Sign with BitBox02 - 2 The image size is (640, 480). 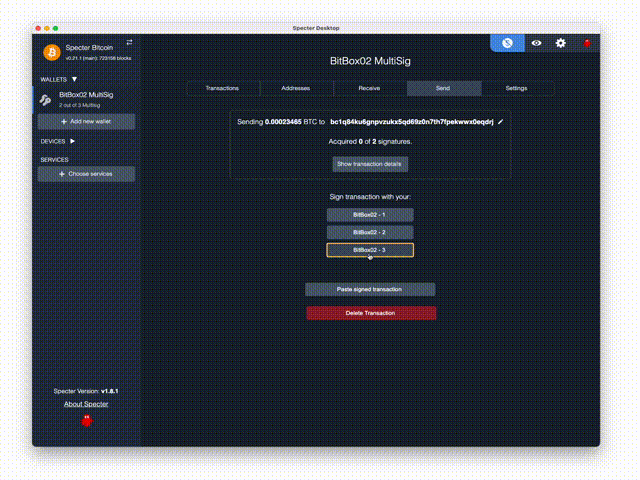click(370, 232)
